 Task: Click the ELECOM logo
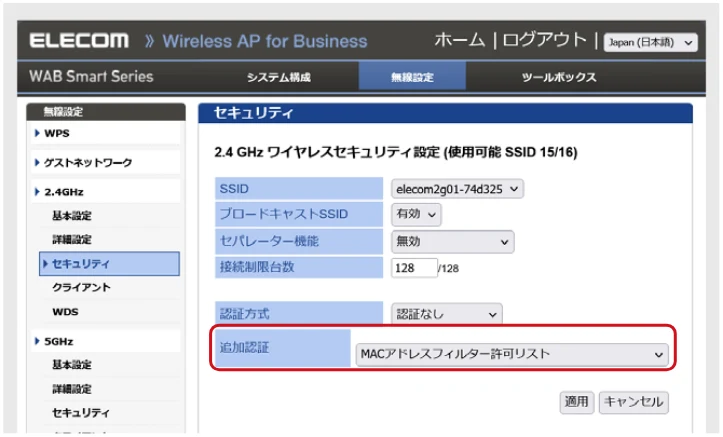point(79,41)
